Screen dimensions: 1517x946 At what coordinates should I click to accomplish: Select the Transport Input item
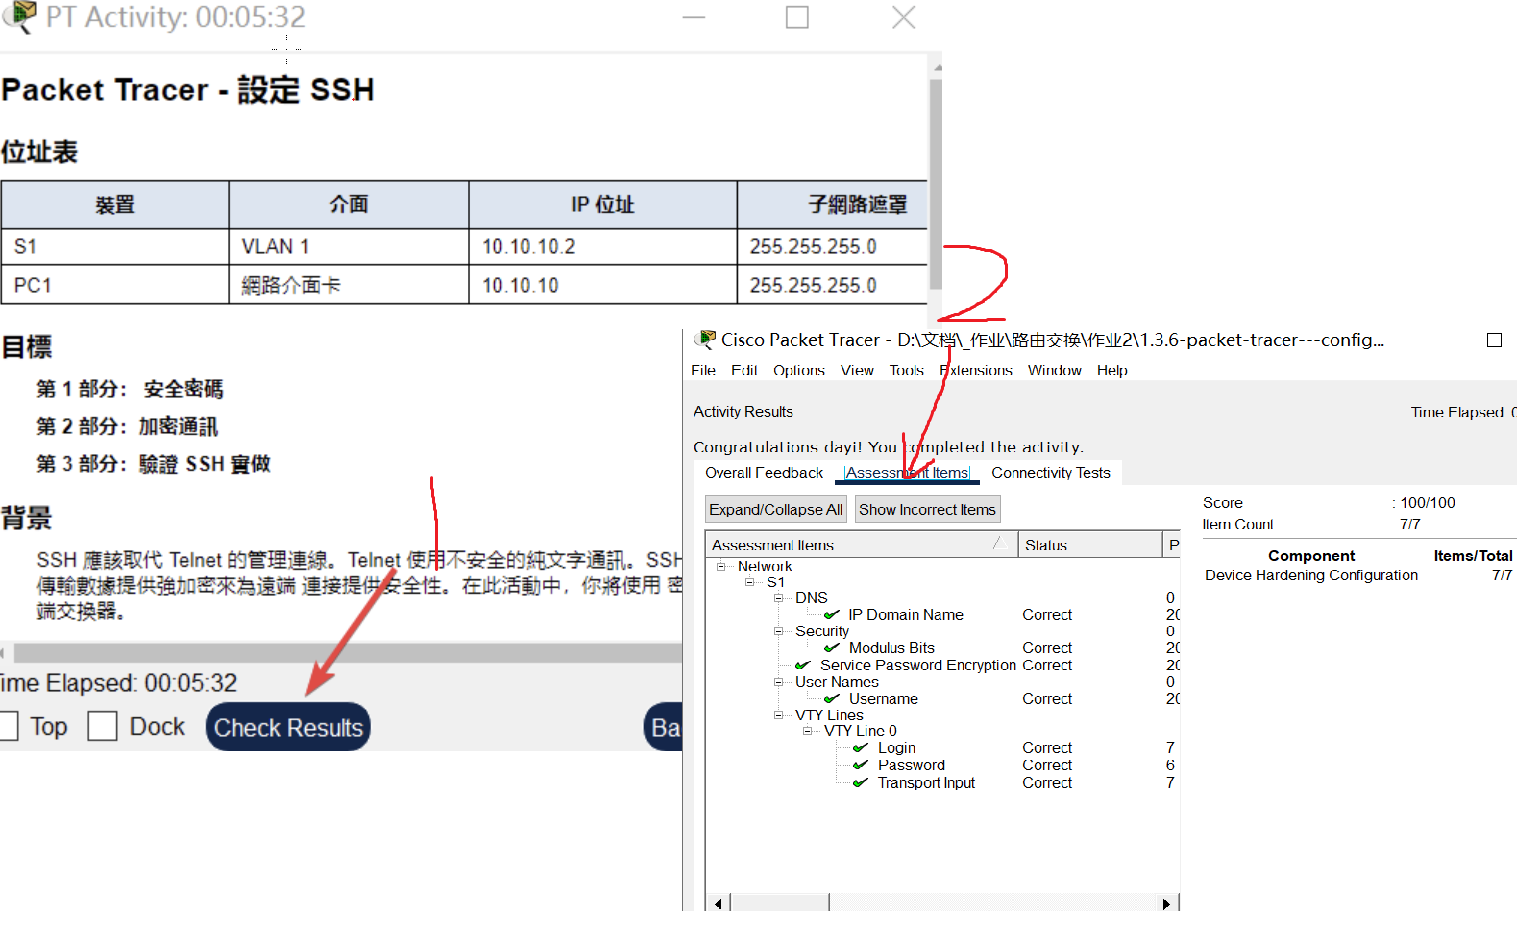coord(926,783)
